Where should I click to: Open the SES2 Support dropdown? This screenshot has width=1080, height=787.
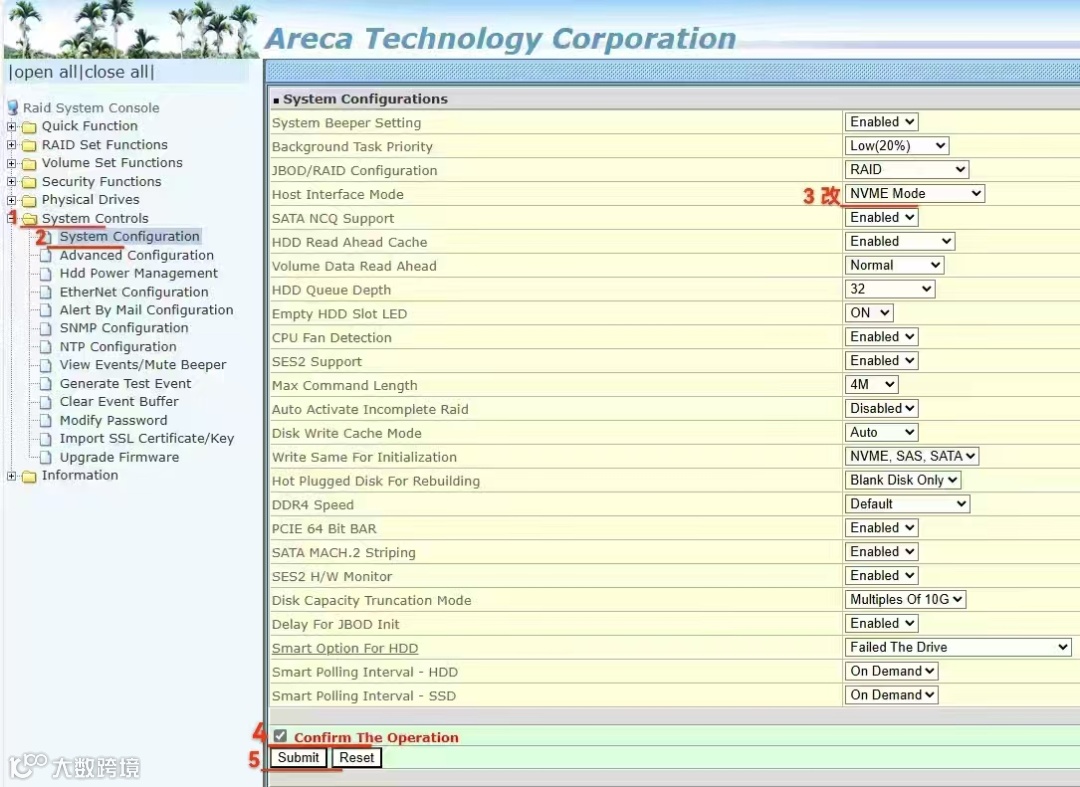[882, 361]
